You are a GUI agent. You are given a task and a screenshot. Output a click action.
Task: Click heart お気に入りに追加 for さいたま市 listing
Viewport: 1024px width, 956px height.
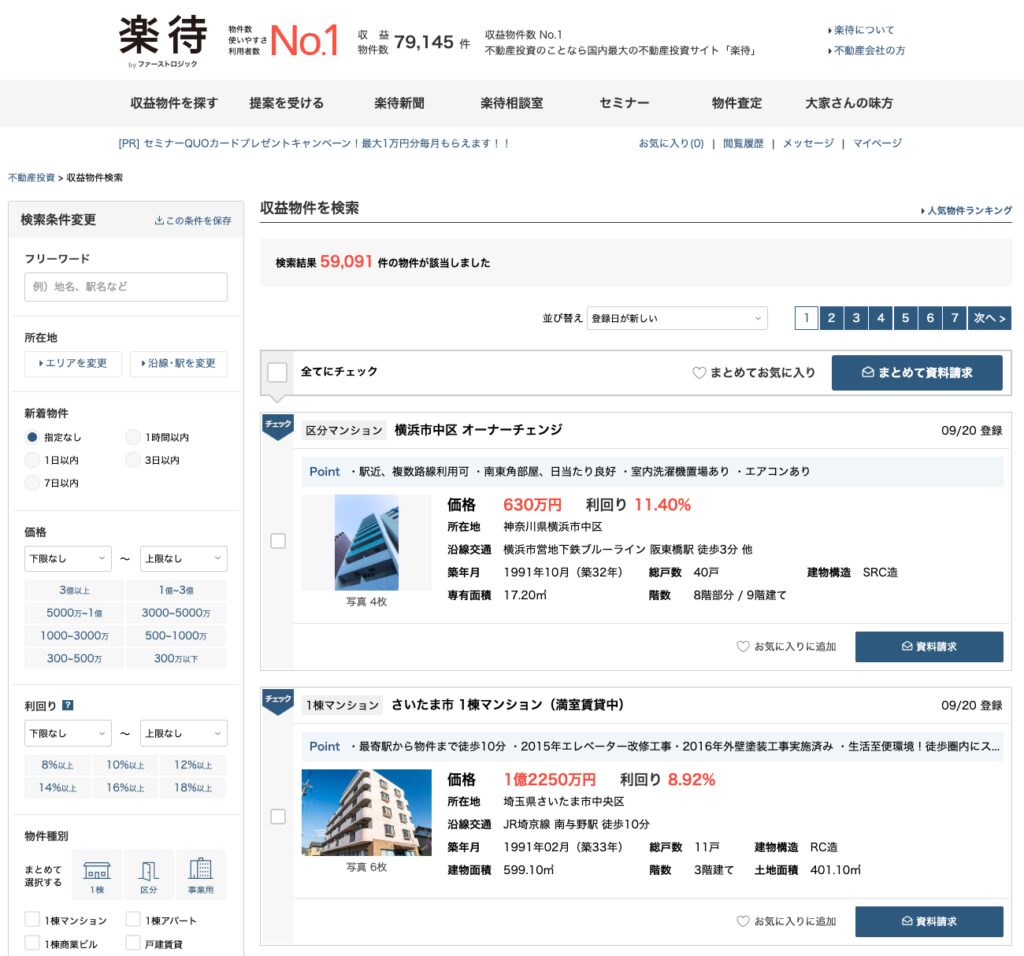tap(786, 921)
